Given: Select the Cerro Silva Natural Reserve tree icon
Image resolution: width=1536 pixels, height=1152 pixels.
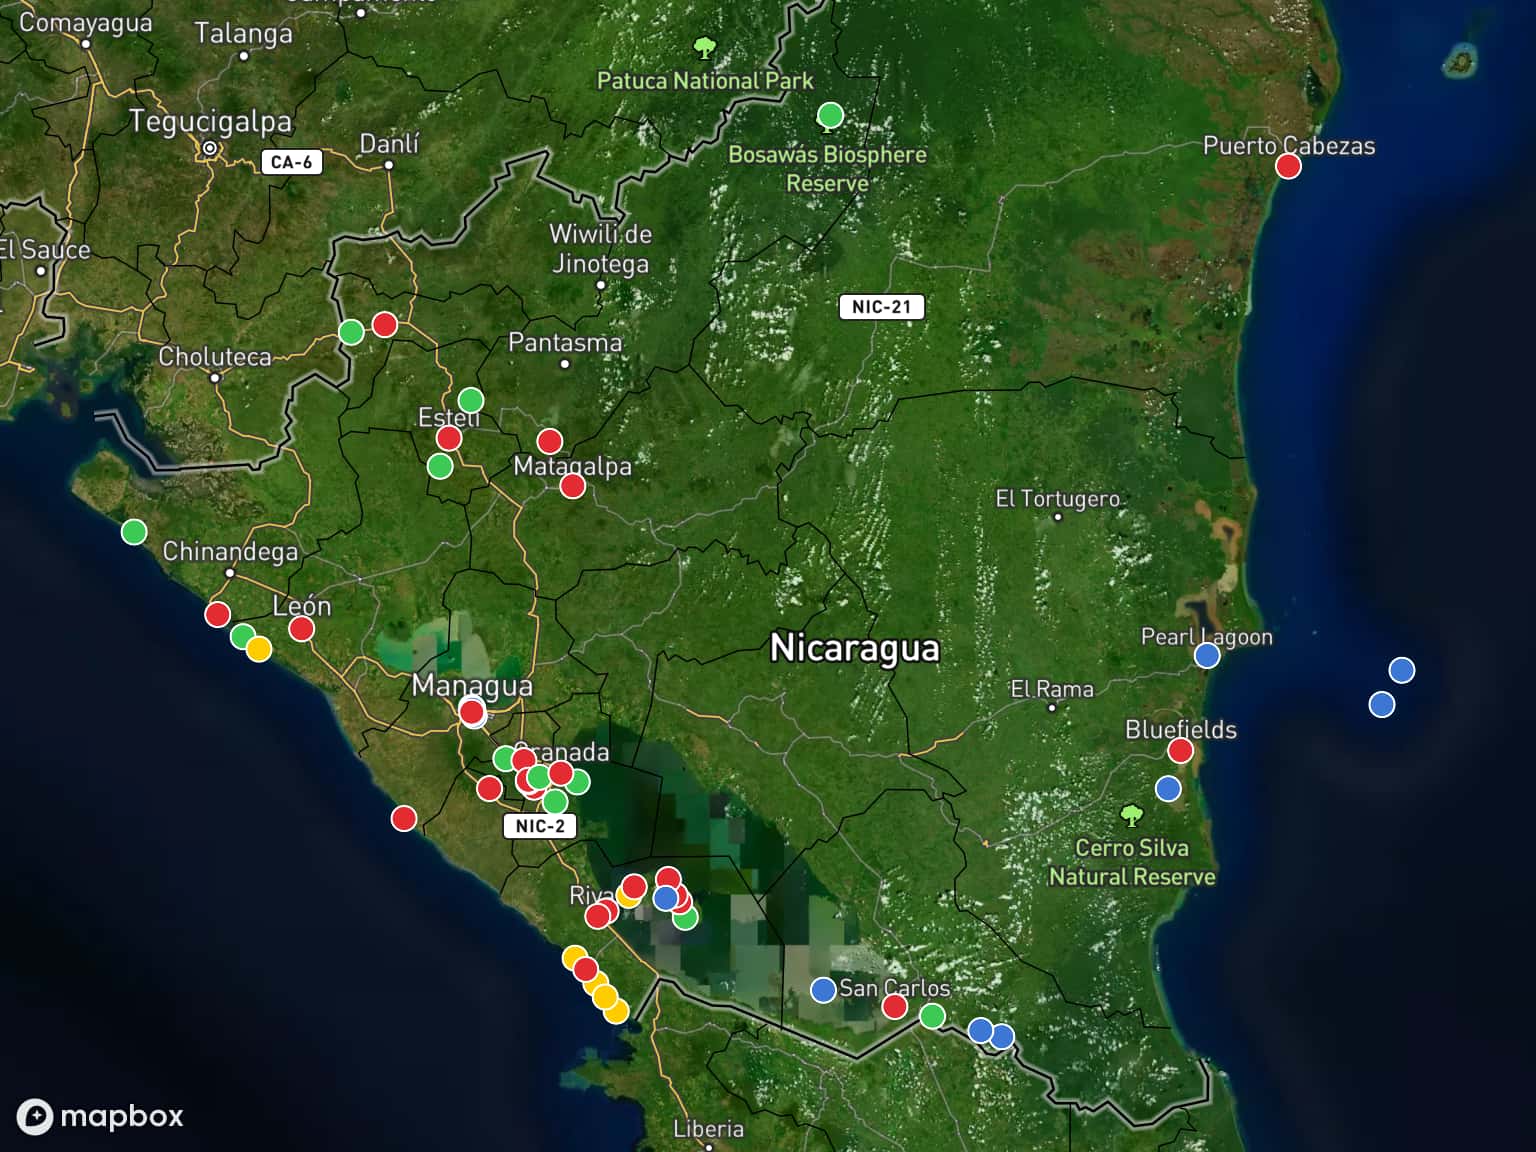Looking at the screenshot, I should click(1131, 816).
